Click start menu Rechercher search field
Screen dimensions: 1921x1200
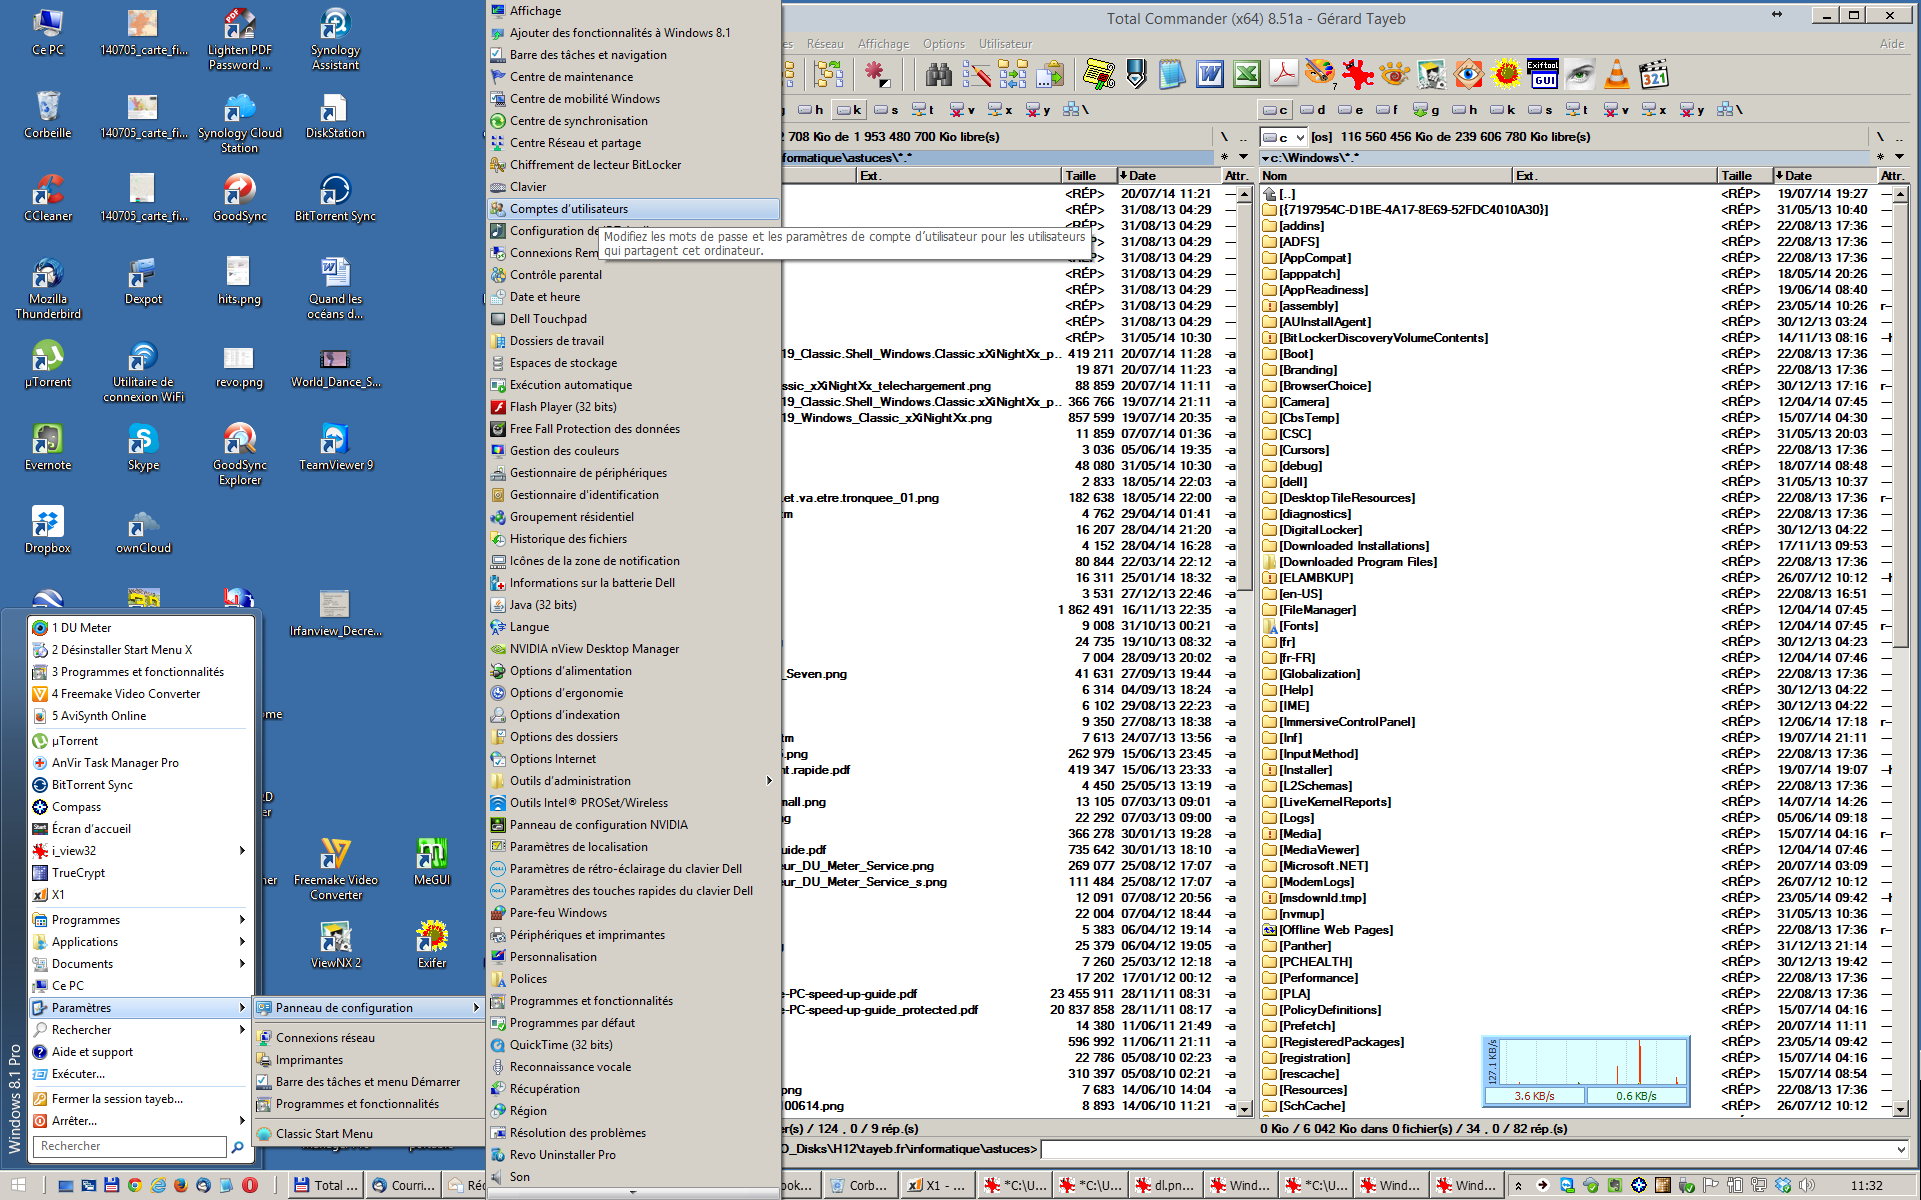coord(130,1147)
